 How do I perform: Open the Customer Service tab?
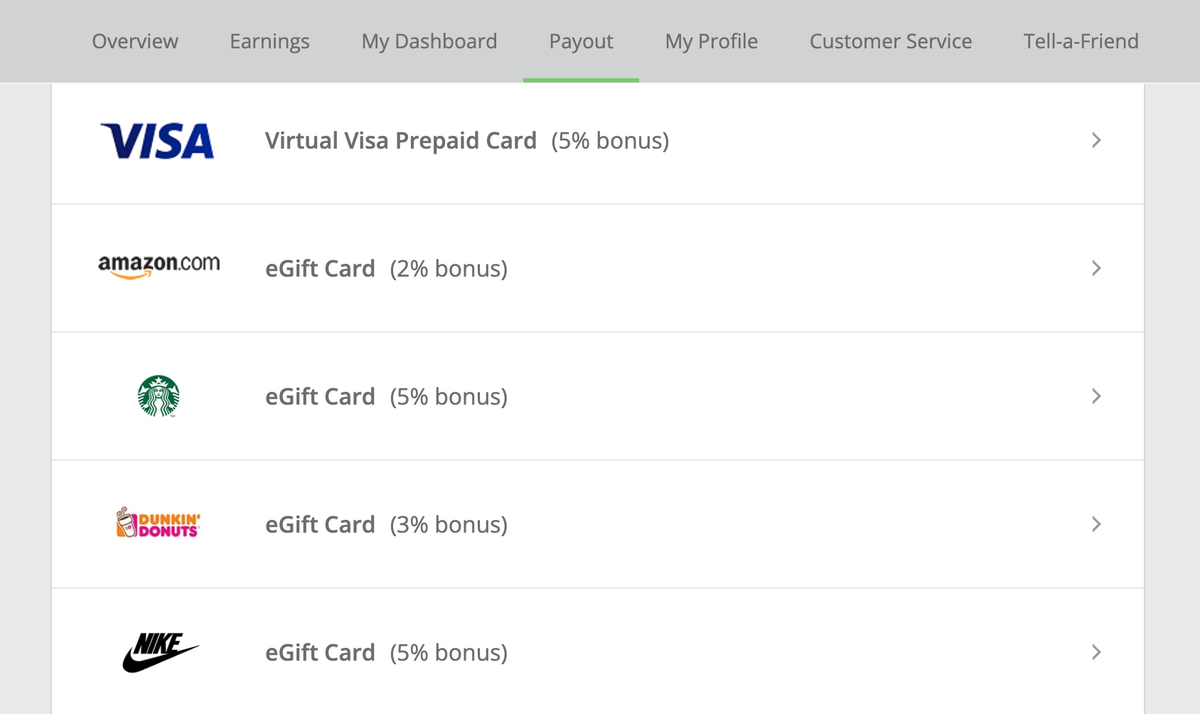[x=890, y=41]
